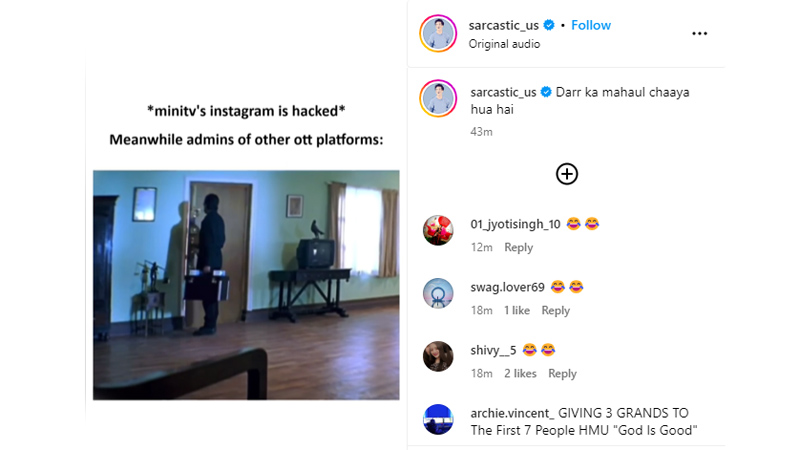Open the sarcastic_us username in the header

(505, 25)
